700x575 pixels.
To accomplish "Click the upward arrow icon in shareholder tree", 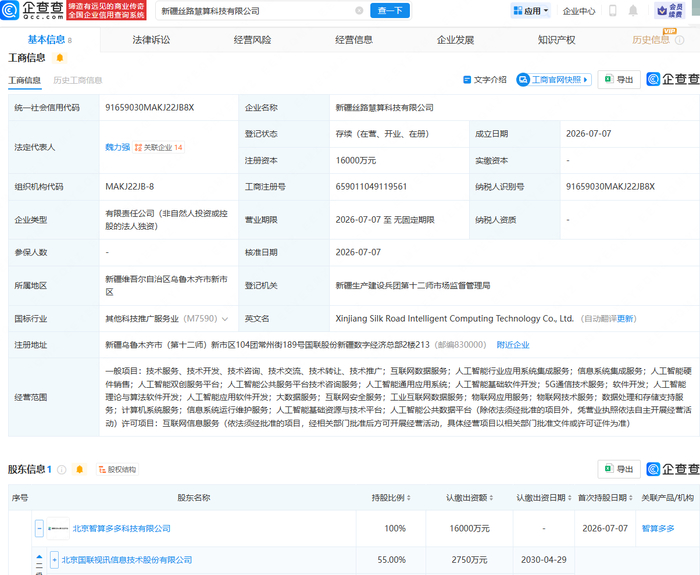I will coord(39,557).
